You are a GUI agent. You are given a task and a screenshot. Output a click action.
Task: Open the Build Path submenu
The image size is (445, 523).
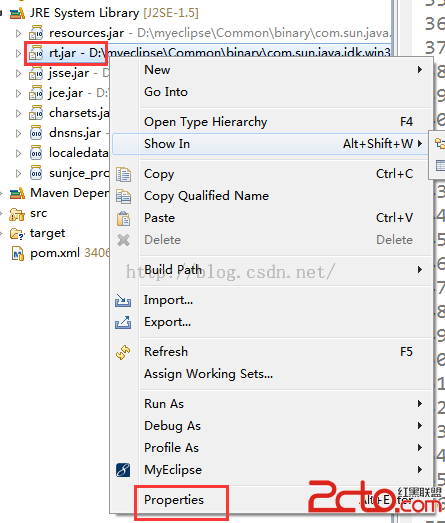click(271, 270)
